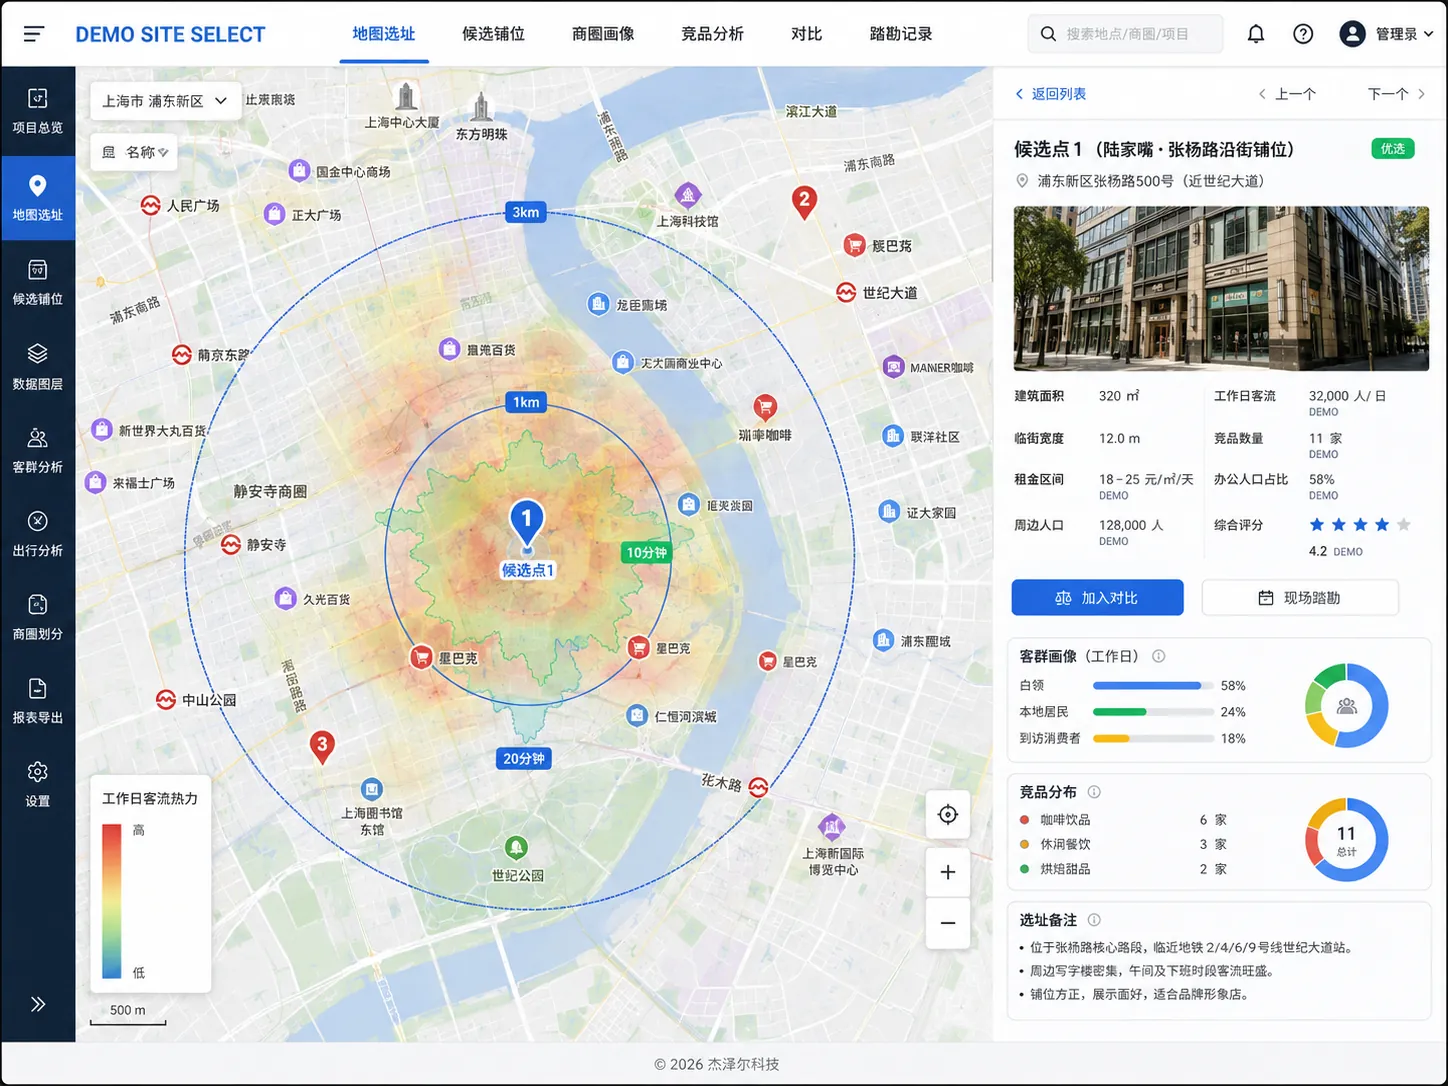The width and height of the screenshot is (1448, 1086).
Task: Open notifications bell icon
Action: [1256, 34]
